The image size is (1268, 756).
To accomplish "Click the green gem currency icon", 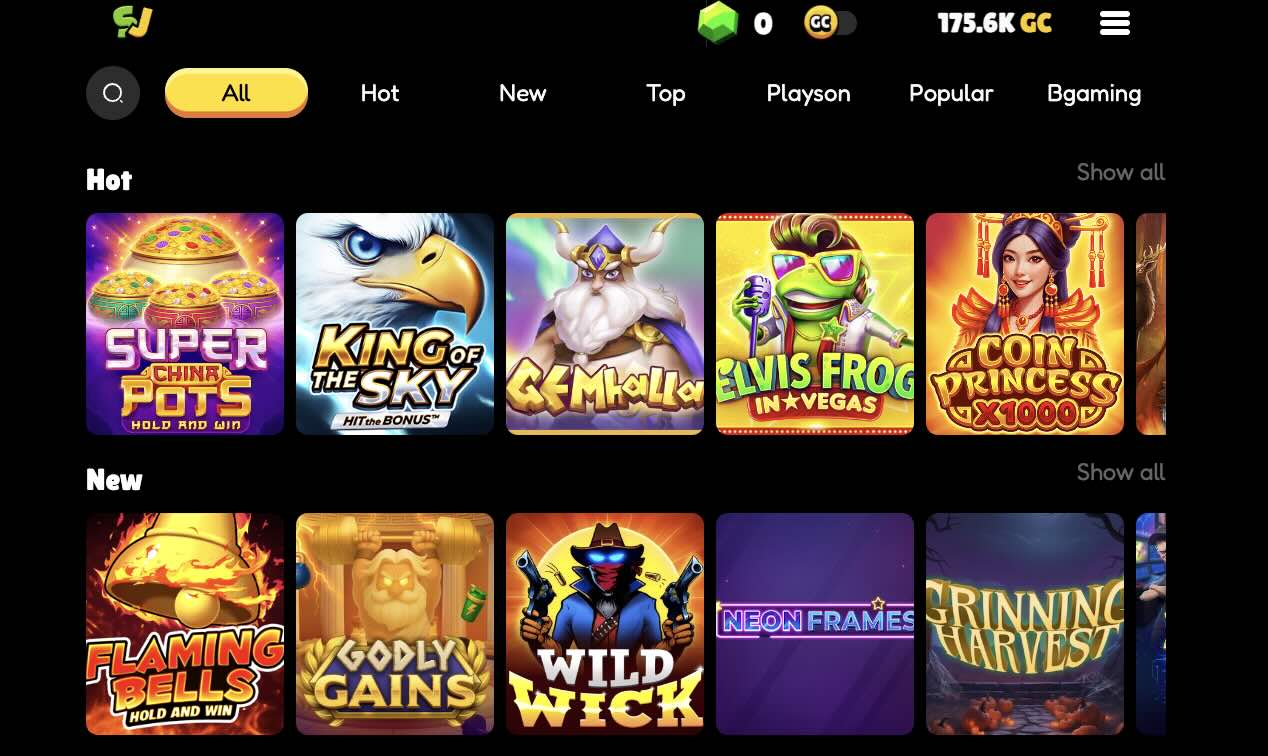I will pyautogui.click(x=717, y=23).
